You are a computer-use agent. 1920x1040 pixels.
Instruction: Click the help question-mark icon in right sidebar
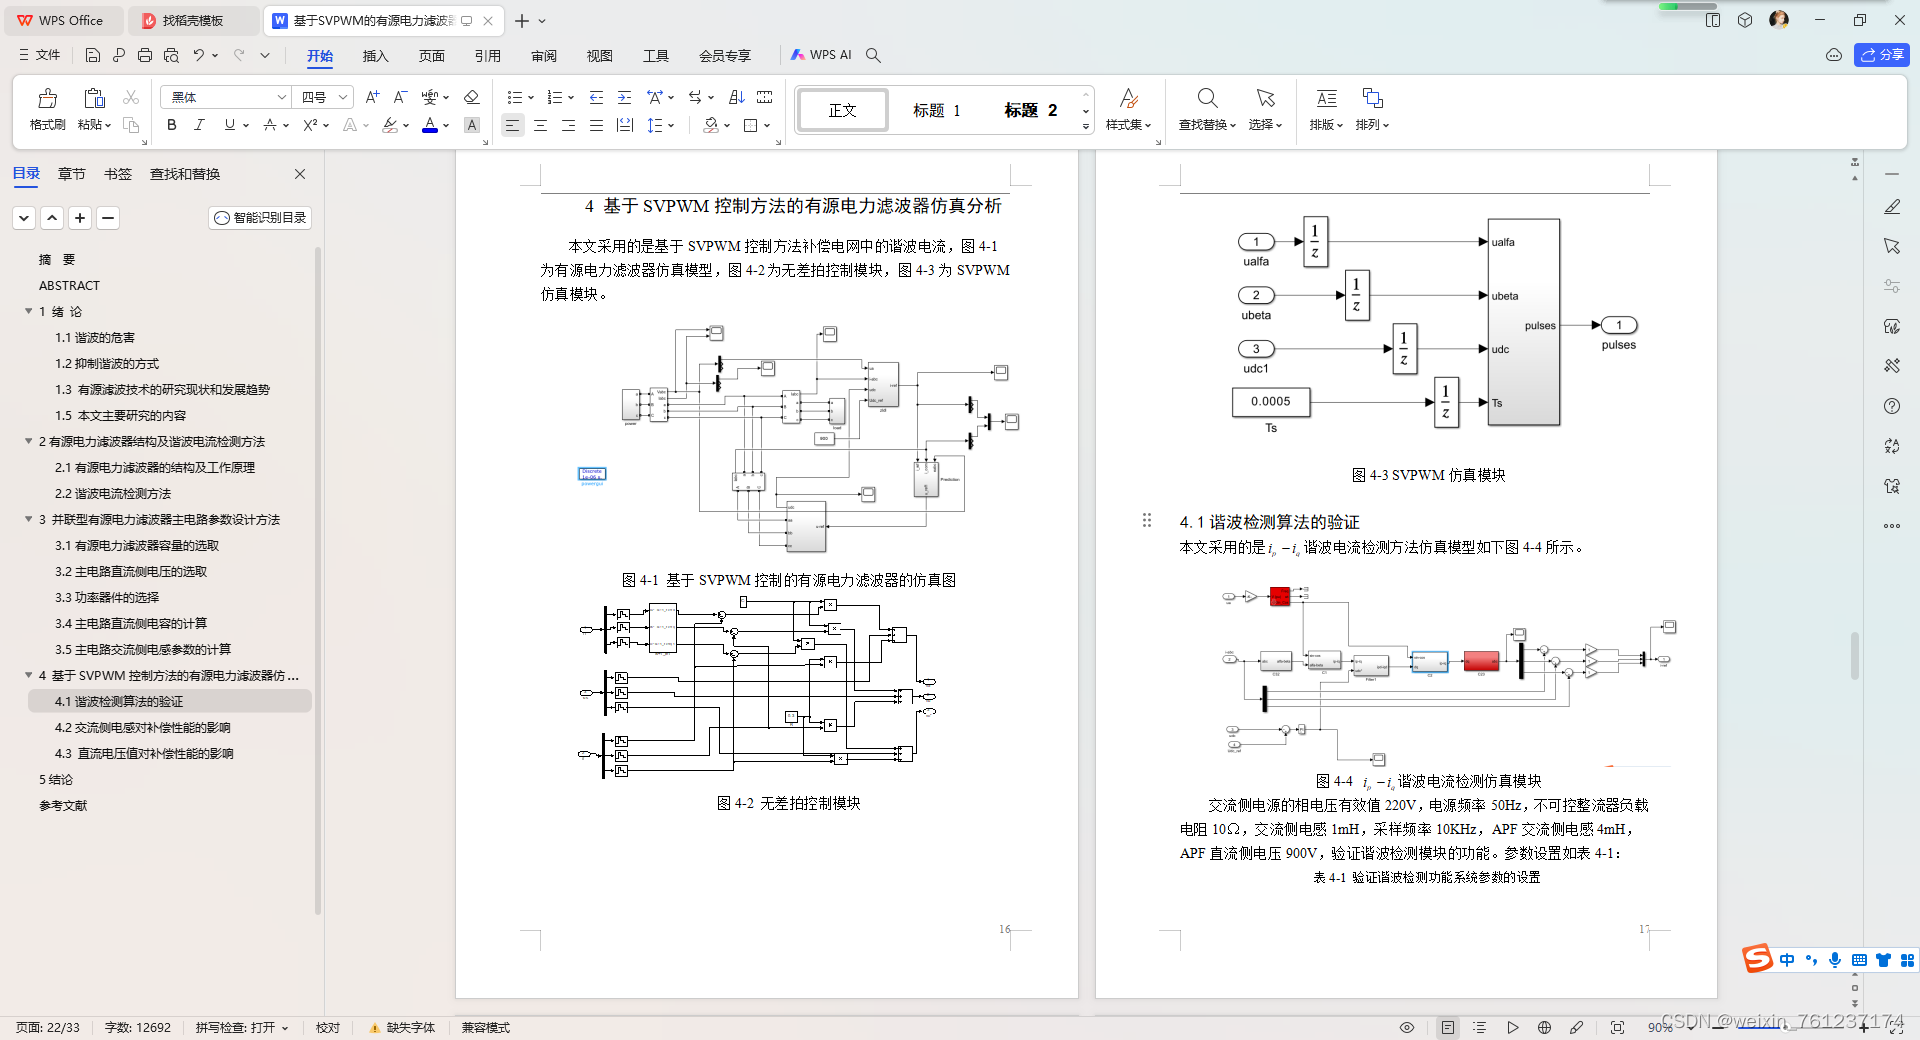point(1892,406)
